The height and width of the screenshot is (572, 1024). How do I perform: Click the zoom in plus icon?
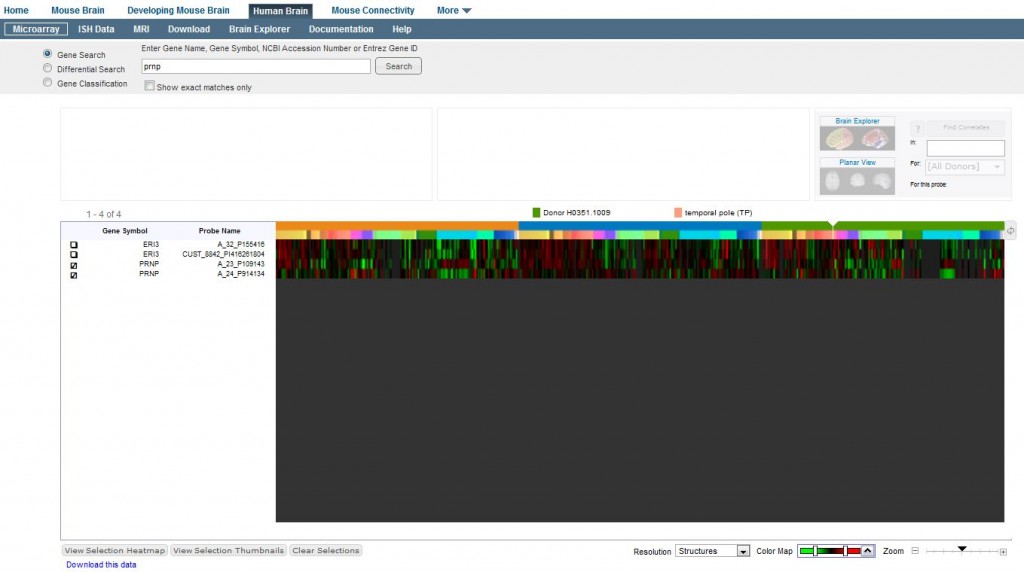[1003, 552]
